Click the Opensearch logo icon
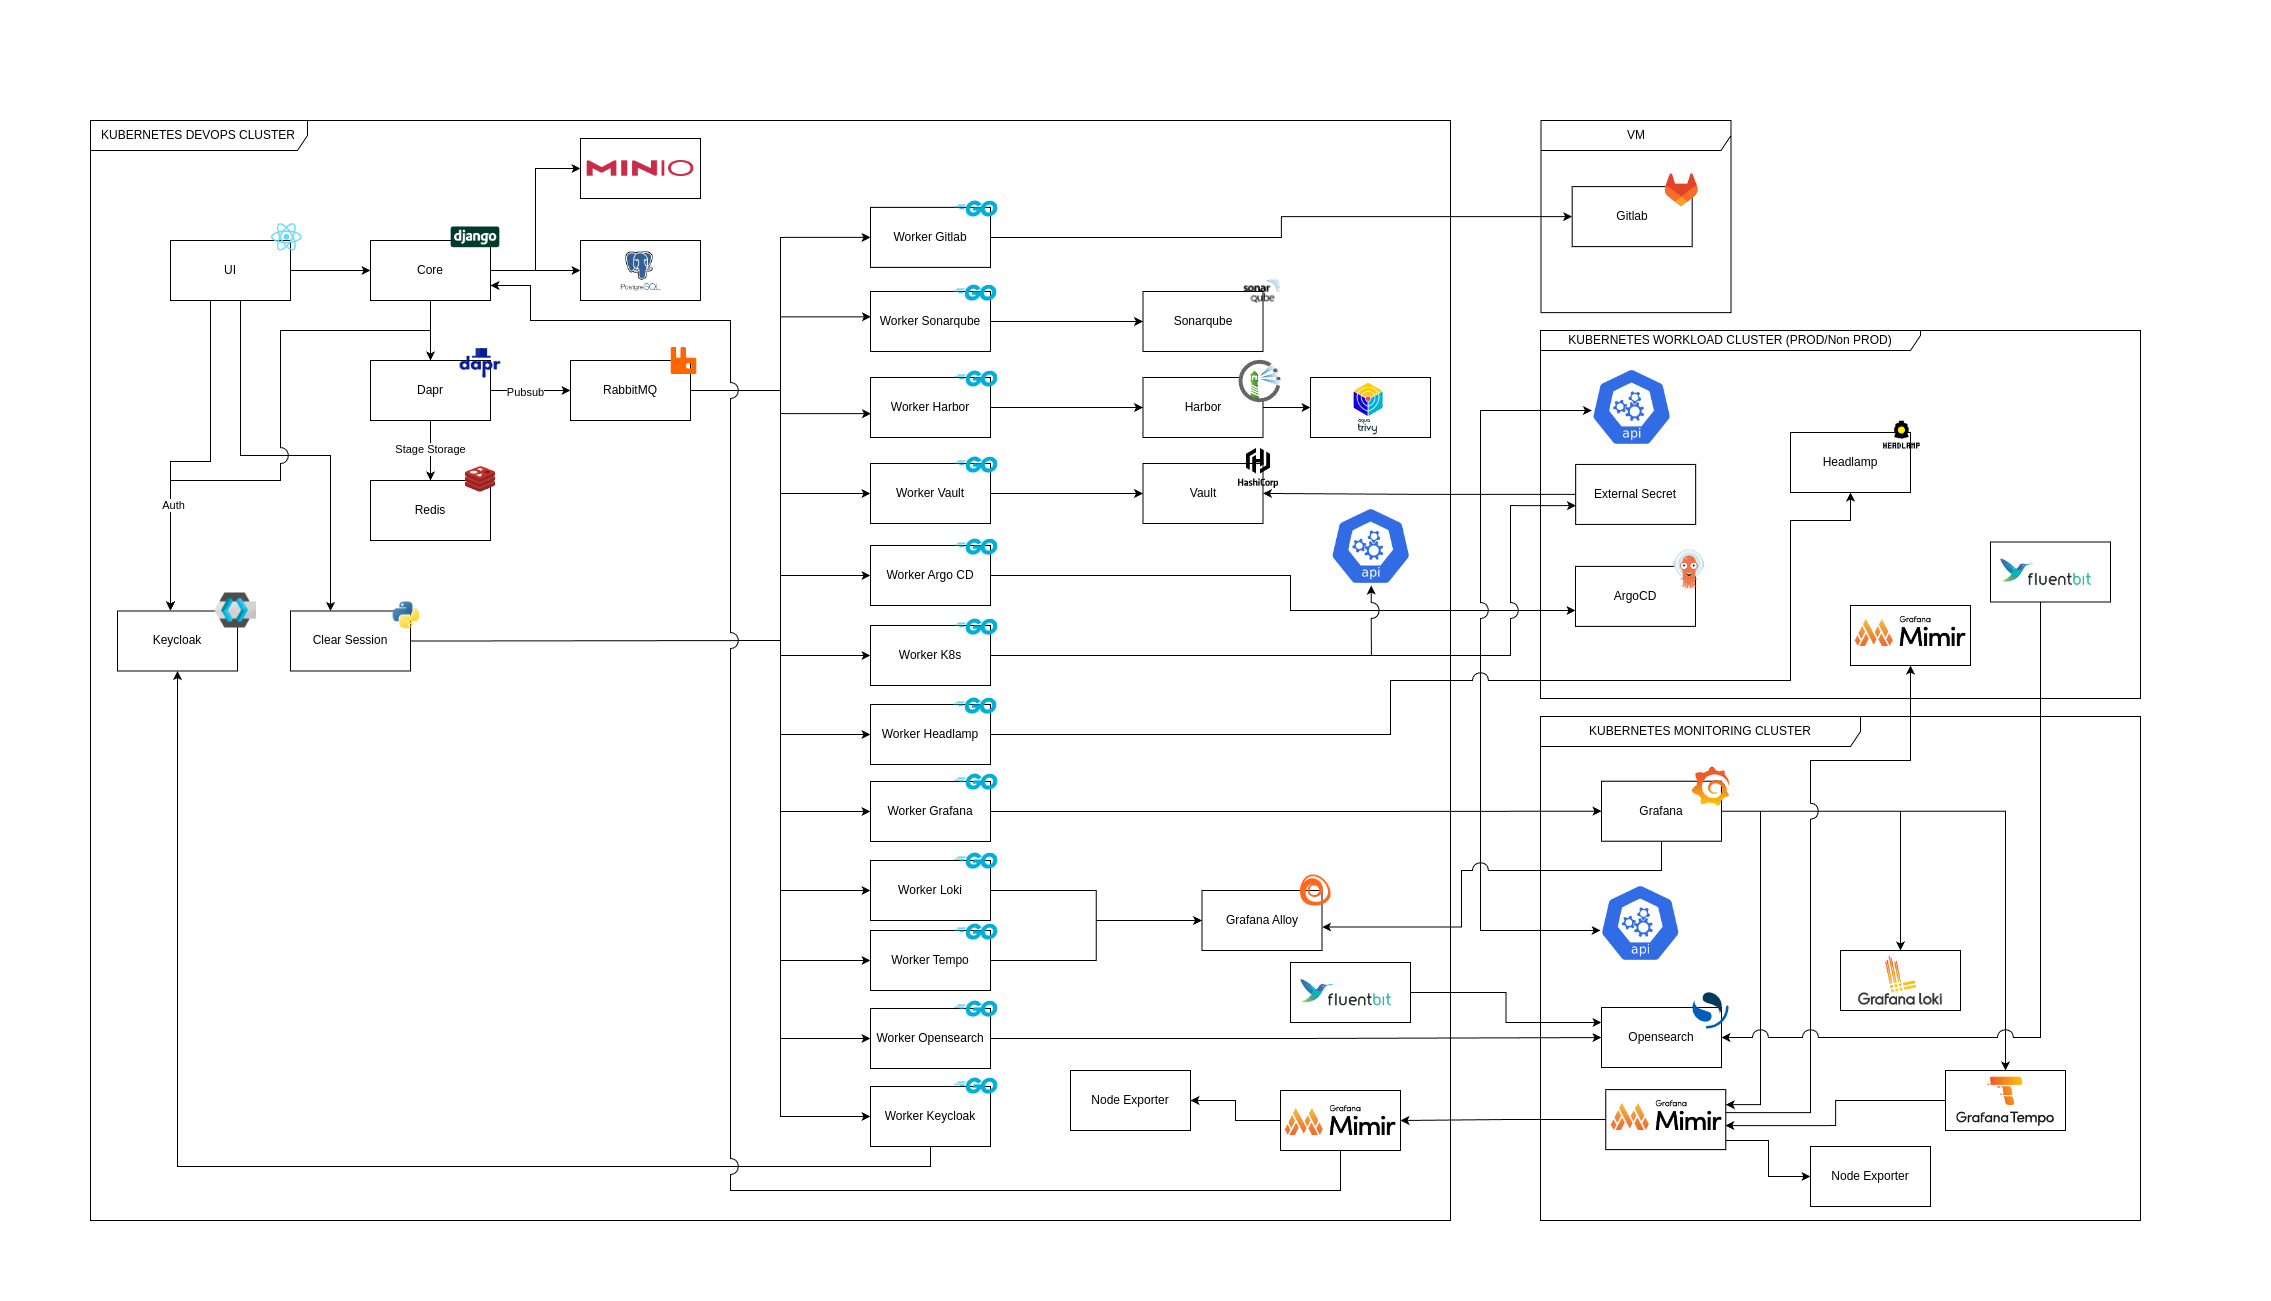This screenshot has height=1301, width=2271. tap(1710, 1010)
